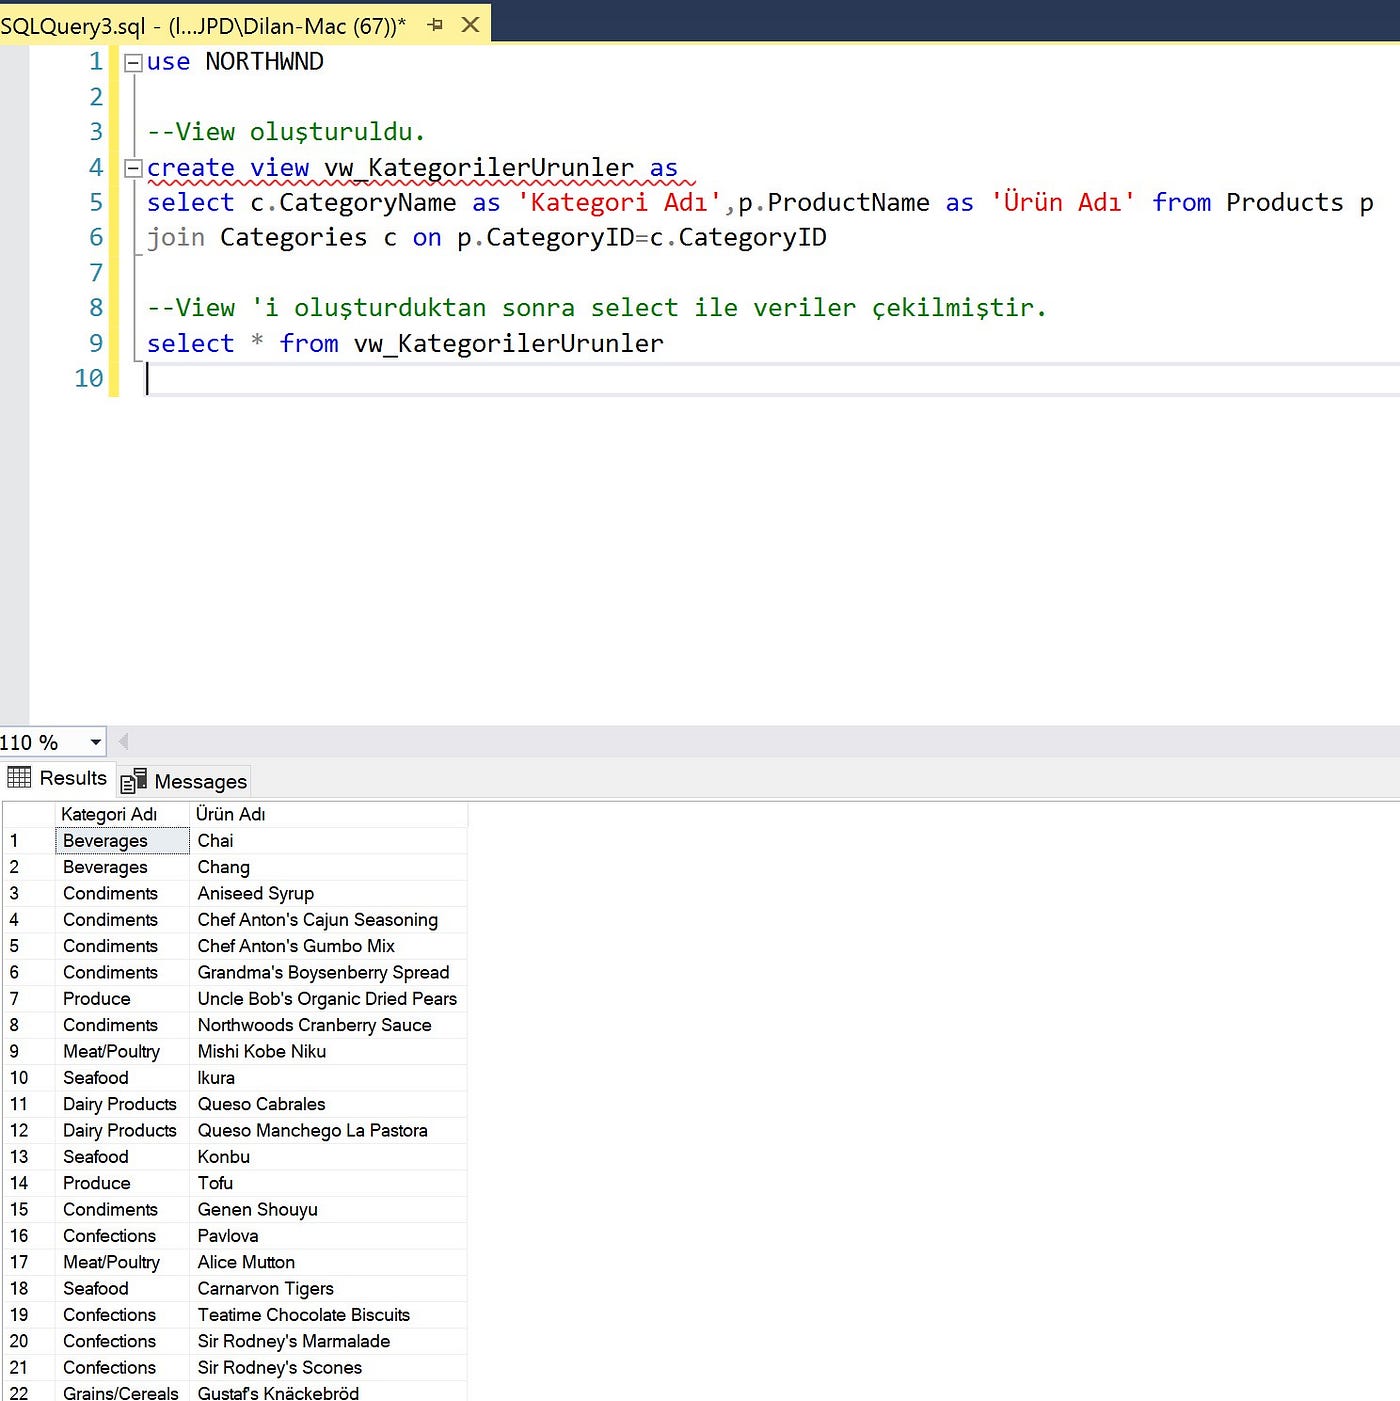Select the 'Chang' cell
This screenshot has width=1400, height=1401.
point(328,867)
